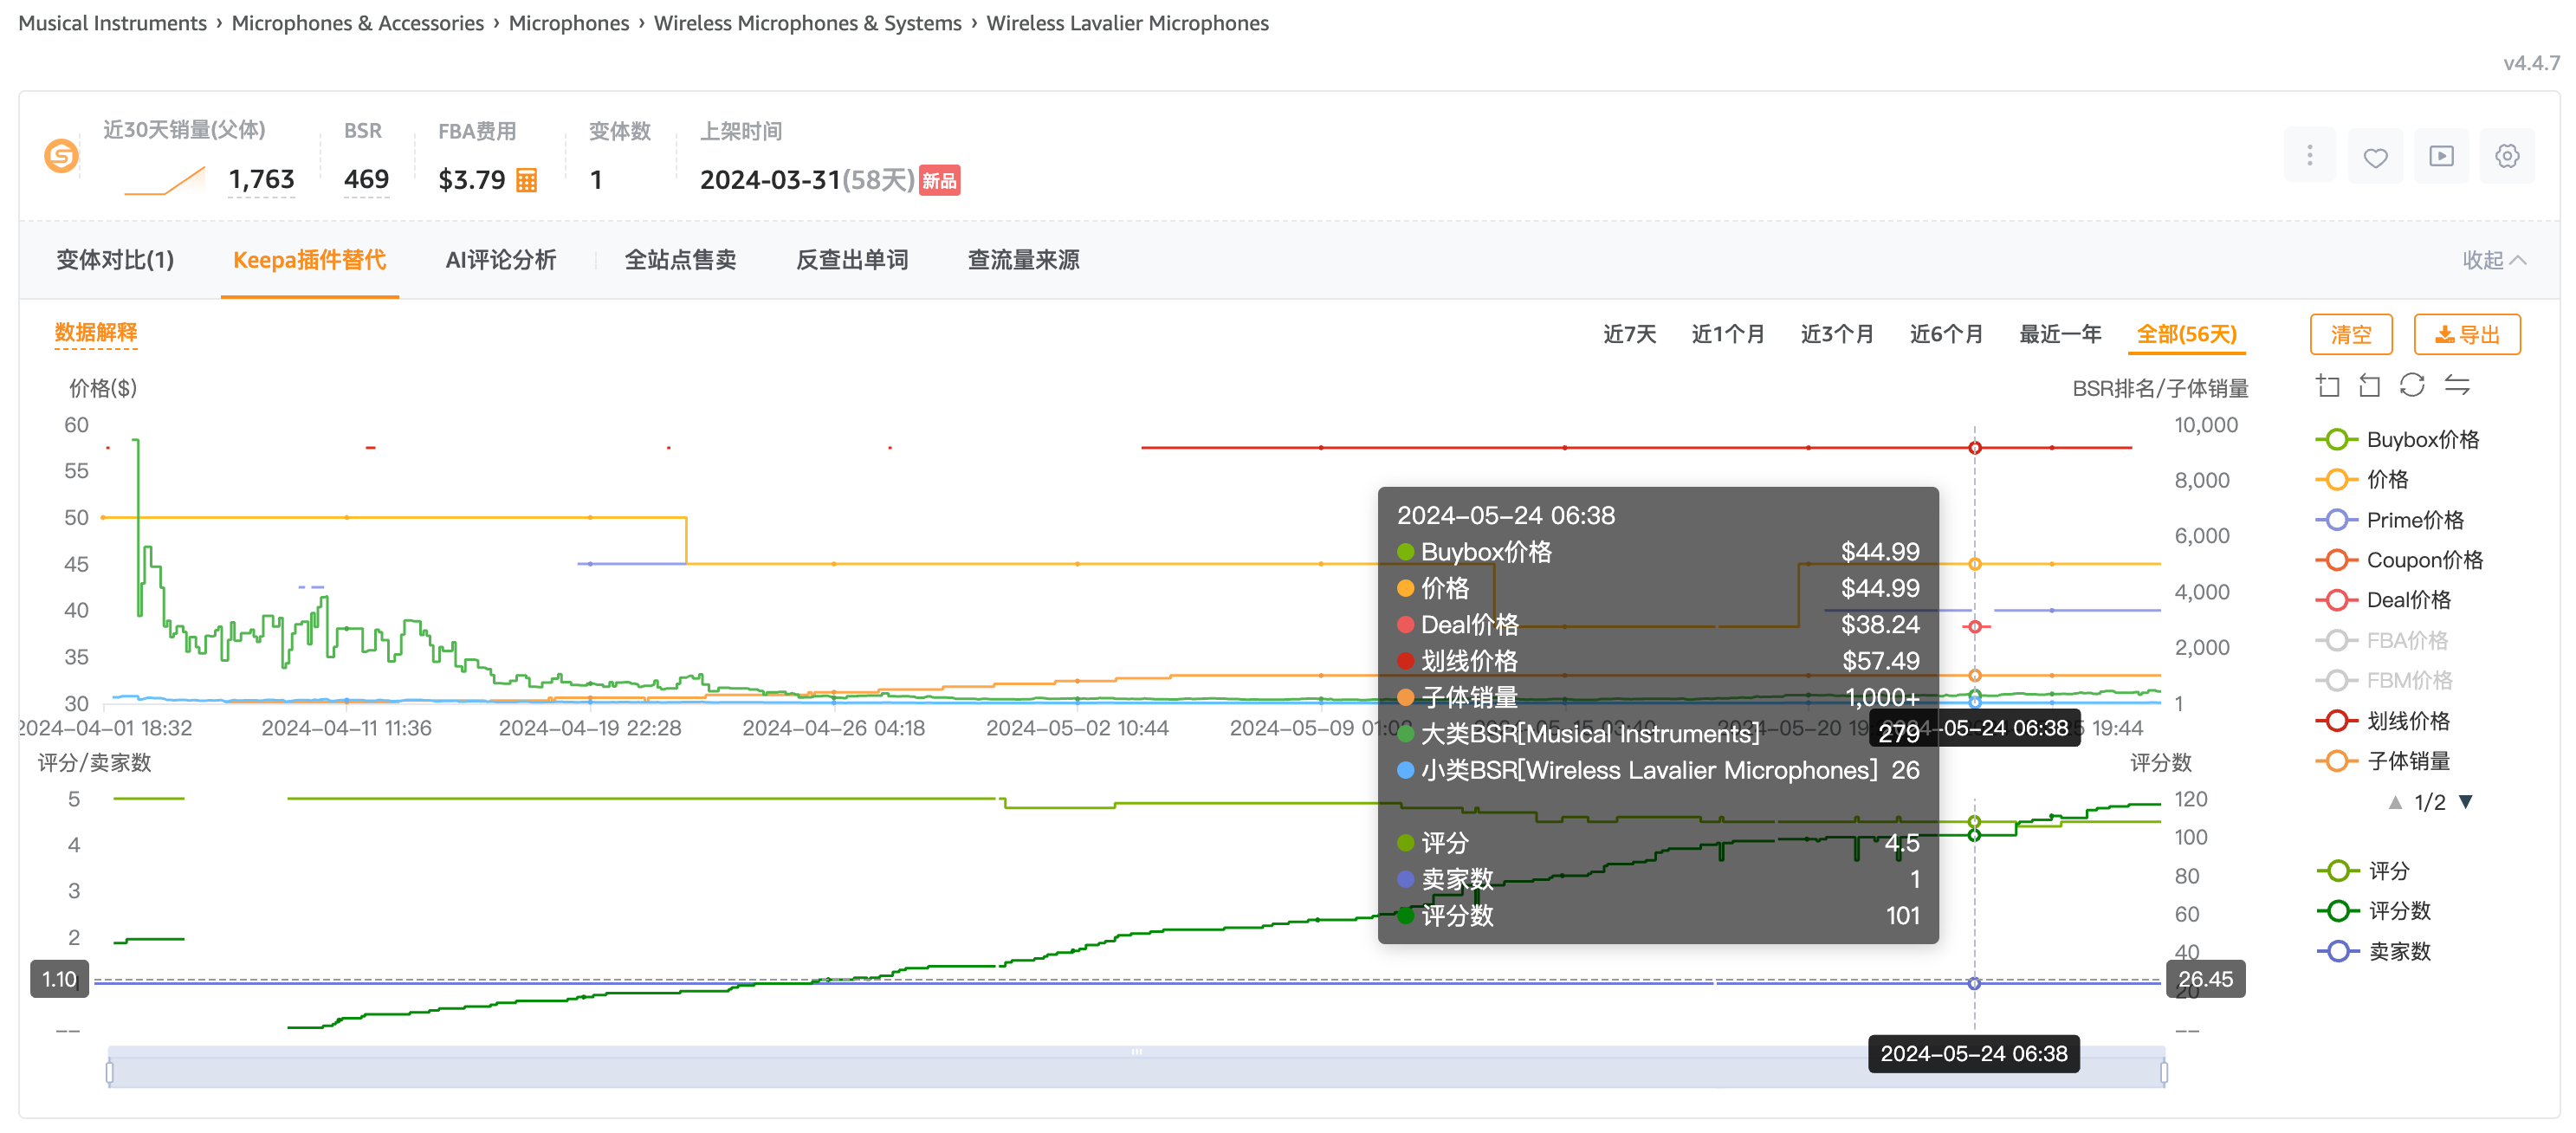
Task: Click Microphones & Accessories breadcrumb
Action: pos(357,23)
